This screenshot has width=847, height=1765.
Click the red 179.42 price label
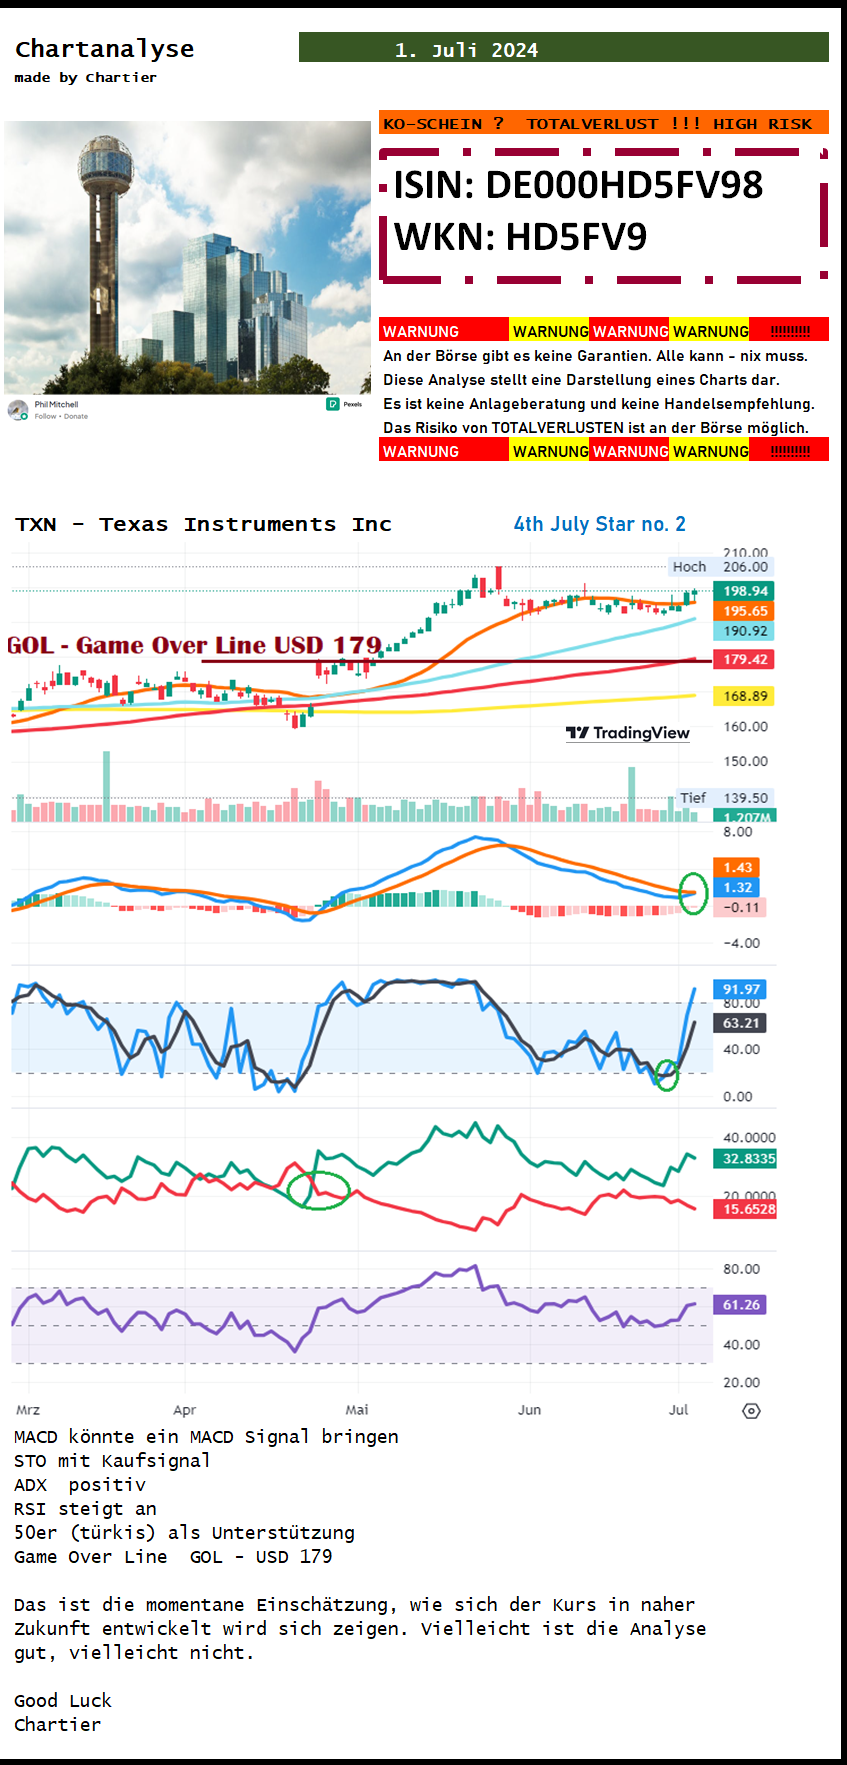(745, 659)
